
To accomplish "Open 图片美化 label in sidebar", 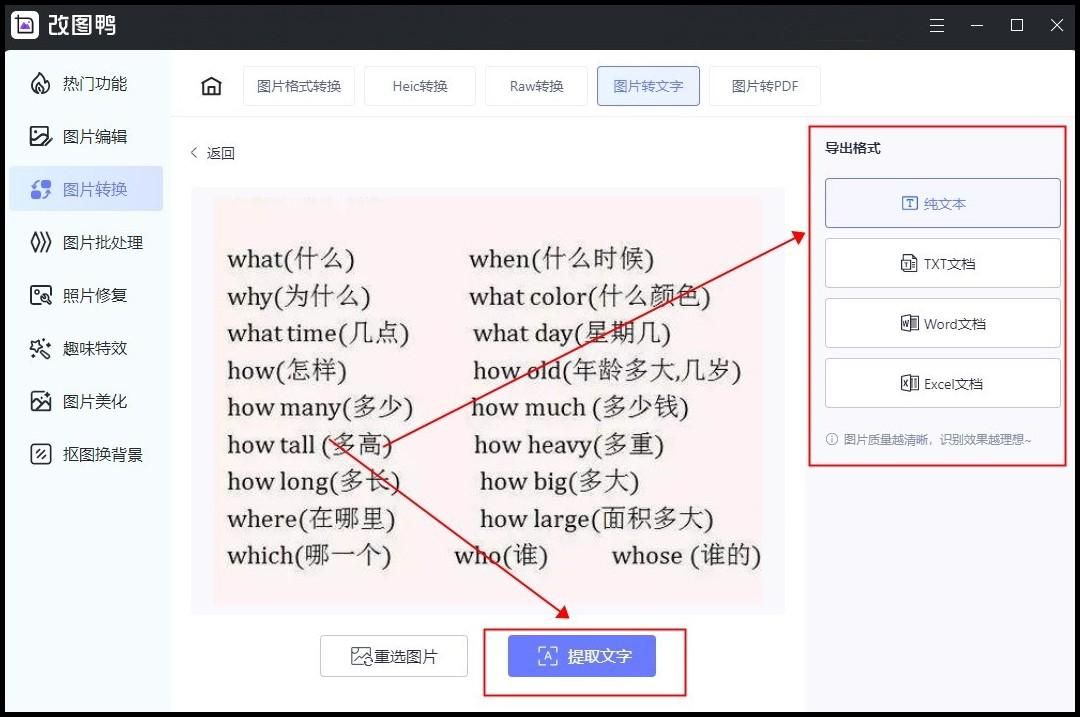I will (x=95, y=402).
